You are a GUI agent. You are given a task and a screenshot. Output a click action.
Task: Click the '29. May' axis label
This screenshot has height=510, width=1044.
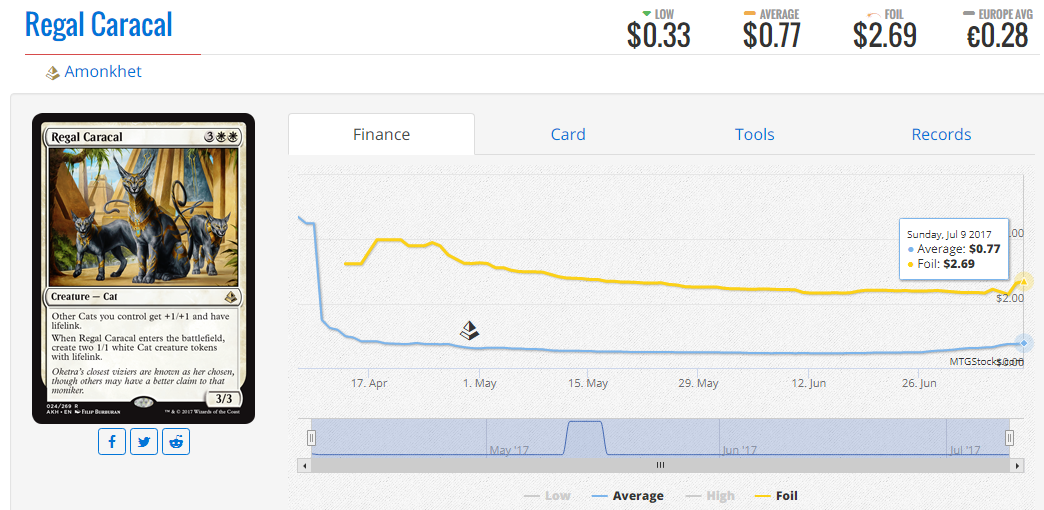pyautogui.click(x=699, y=384)
